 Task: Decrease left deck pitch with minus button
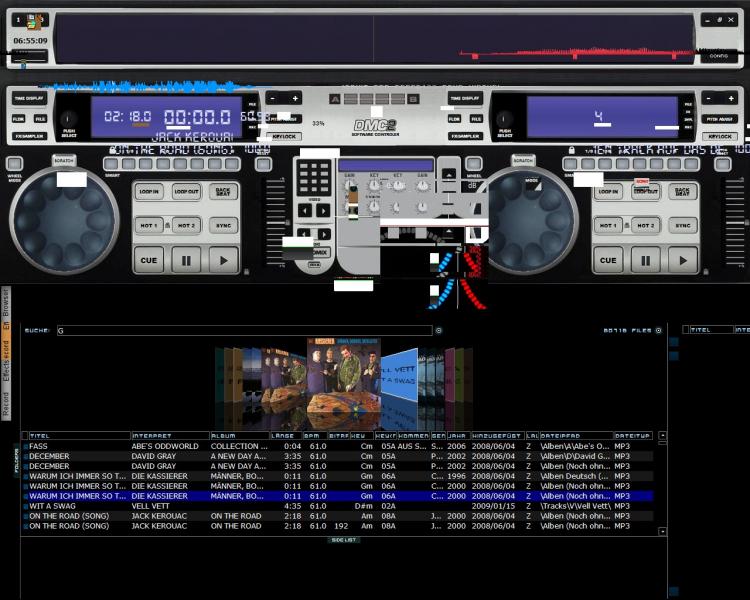click(273, 99)
